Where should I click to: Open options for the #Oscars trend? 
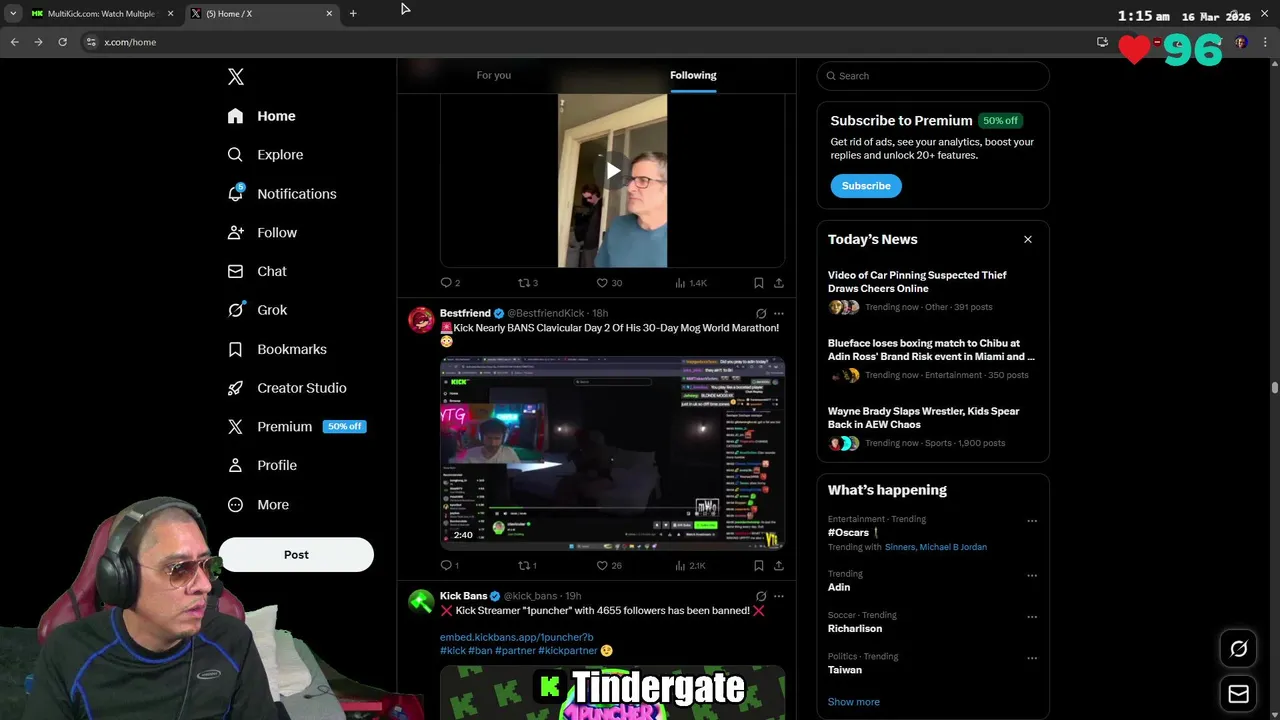click(x=1032, y=521)
